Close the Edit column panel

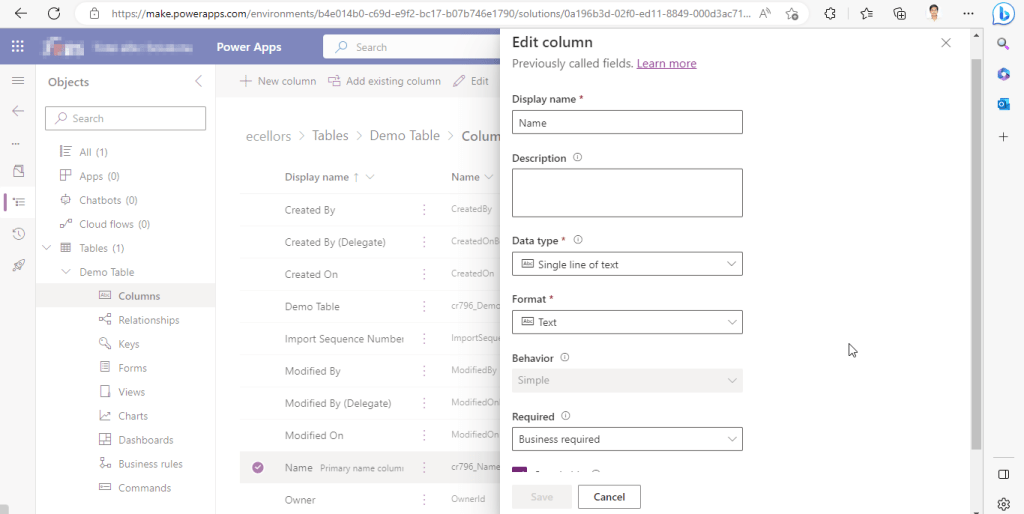pos(946,43)
